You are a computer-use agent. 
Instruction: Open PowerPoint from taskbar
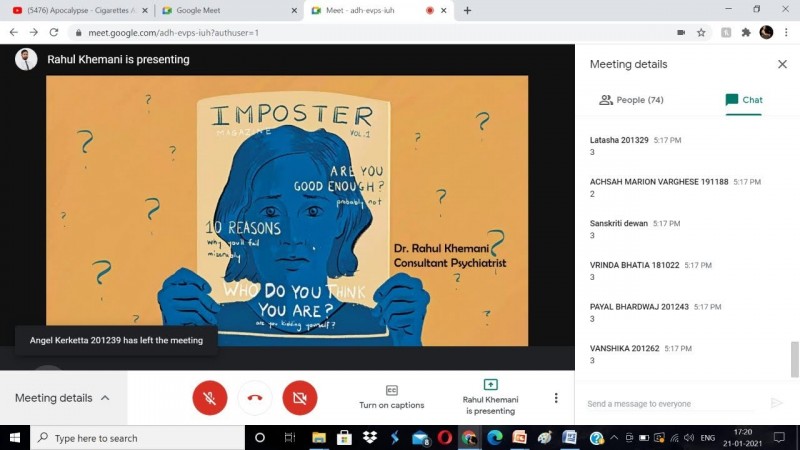point(519,438)
